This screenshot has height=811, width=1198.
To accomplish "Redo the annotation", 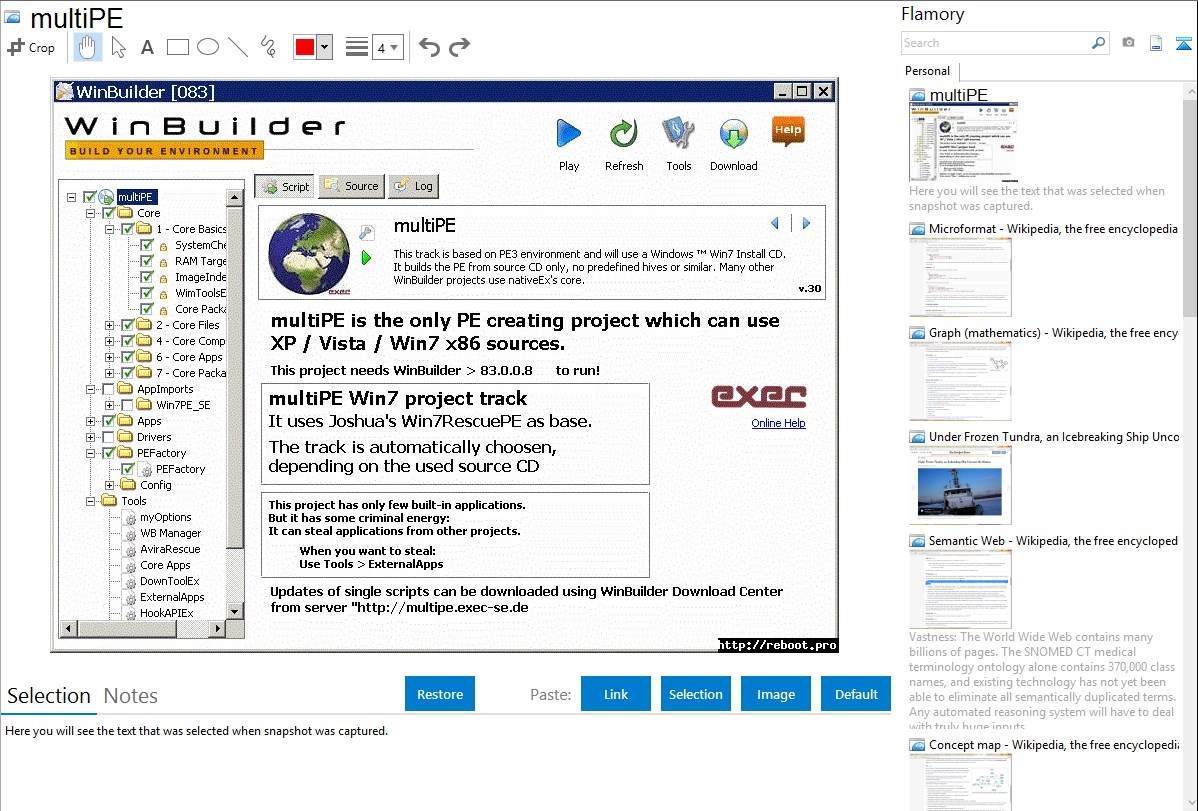I will (459, 47).
